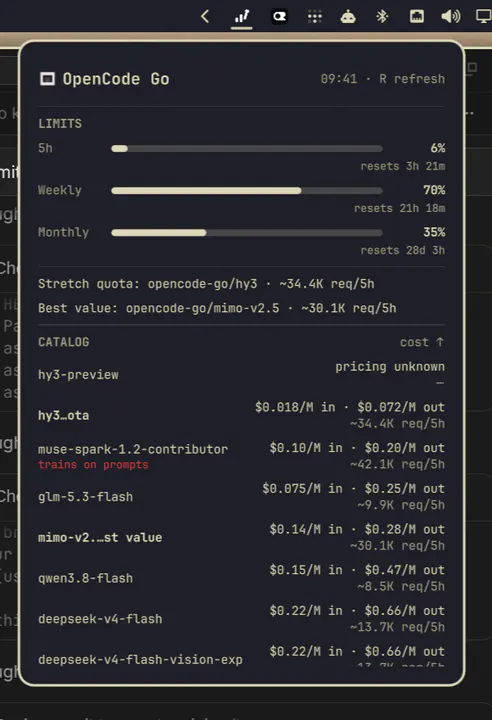Click the 5h limit progress bar
The image size is (492, 720).
click(247, 148)
